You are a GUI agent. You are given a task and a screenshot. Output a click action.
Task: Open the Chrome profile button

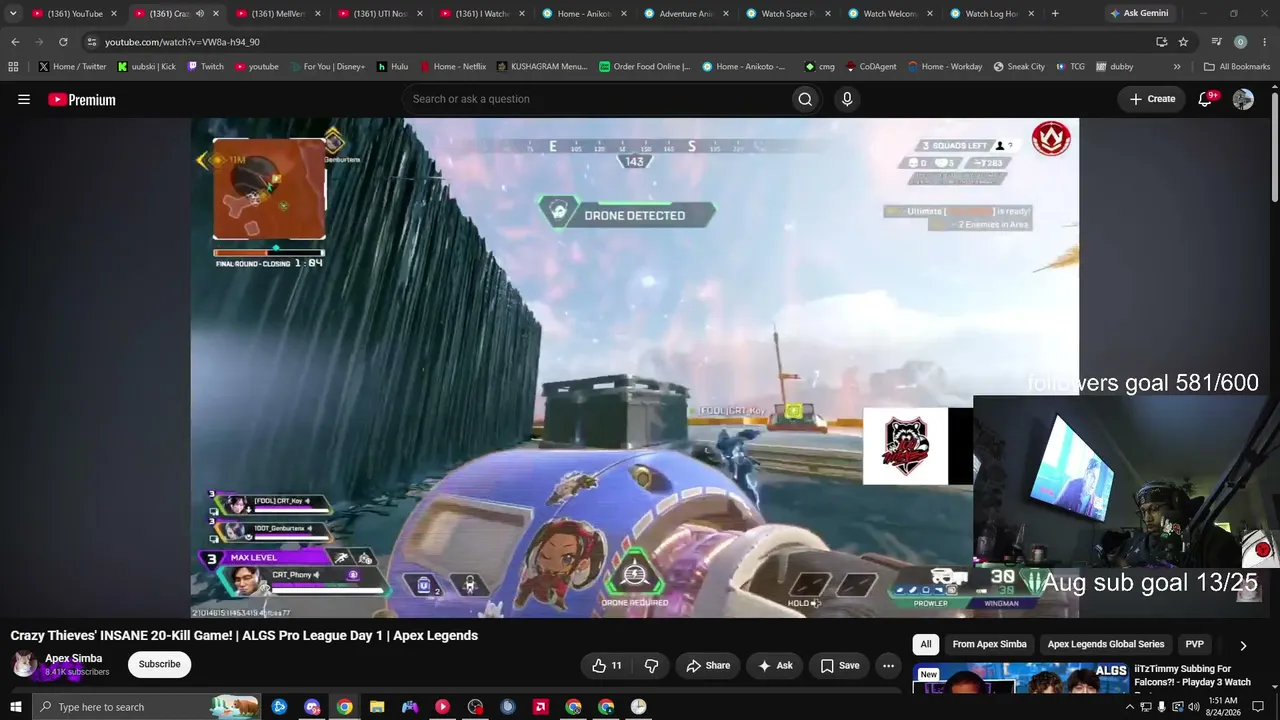(x=1240, y=42)
